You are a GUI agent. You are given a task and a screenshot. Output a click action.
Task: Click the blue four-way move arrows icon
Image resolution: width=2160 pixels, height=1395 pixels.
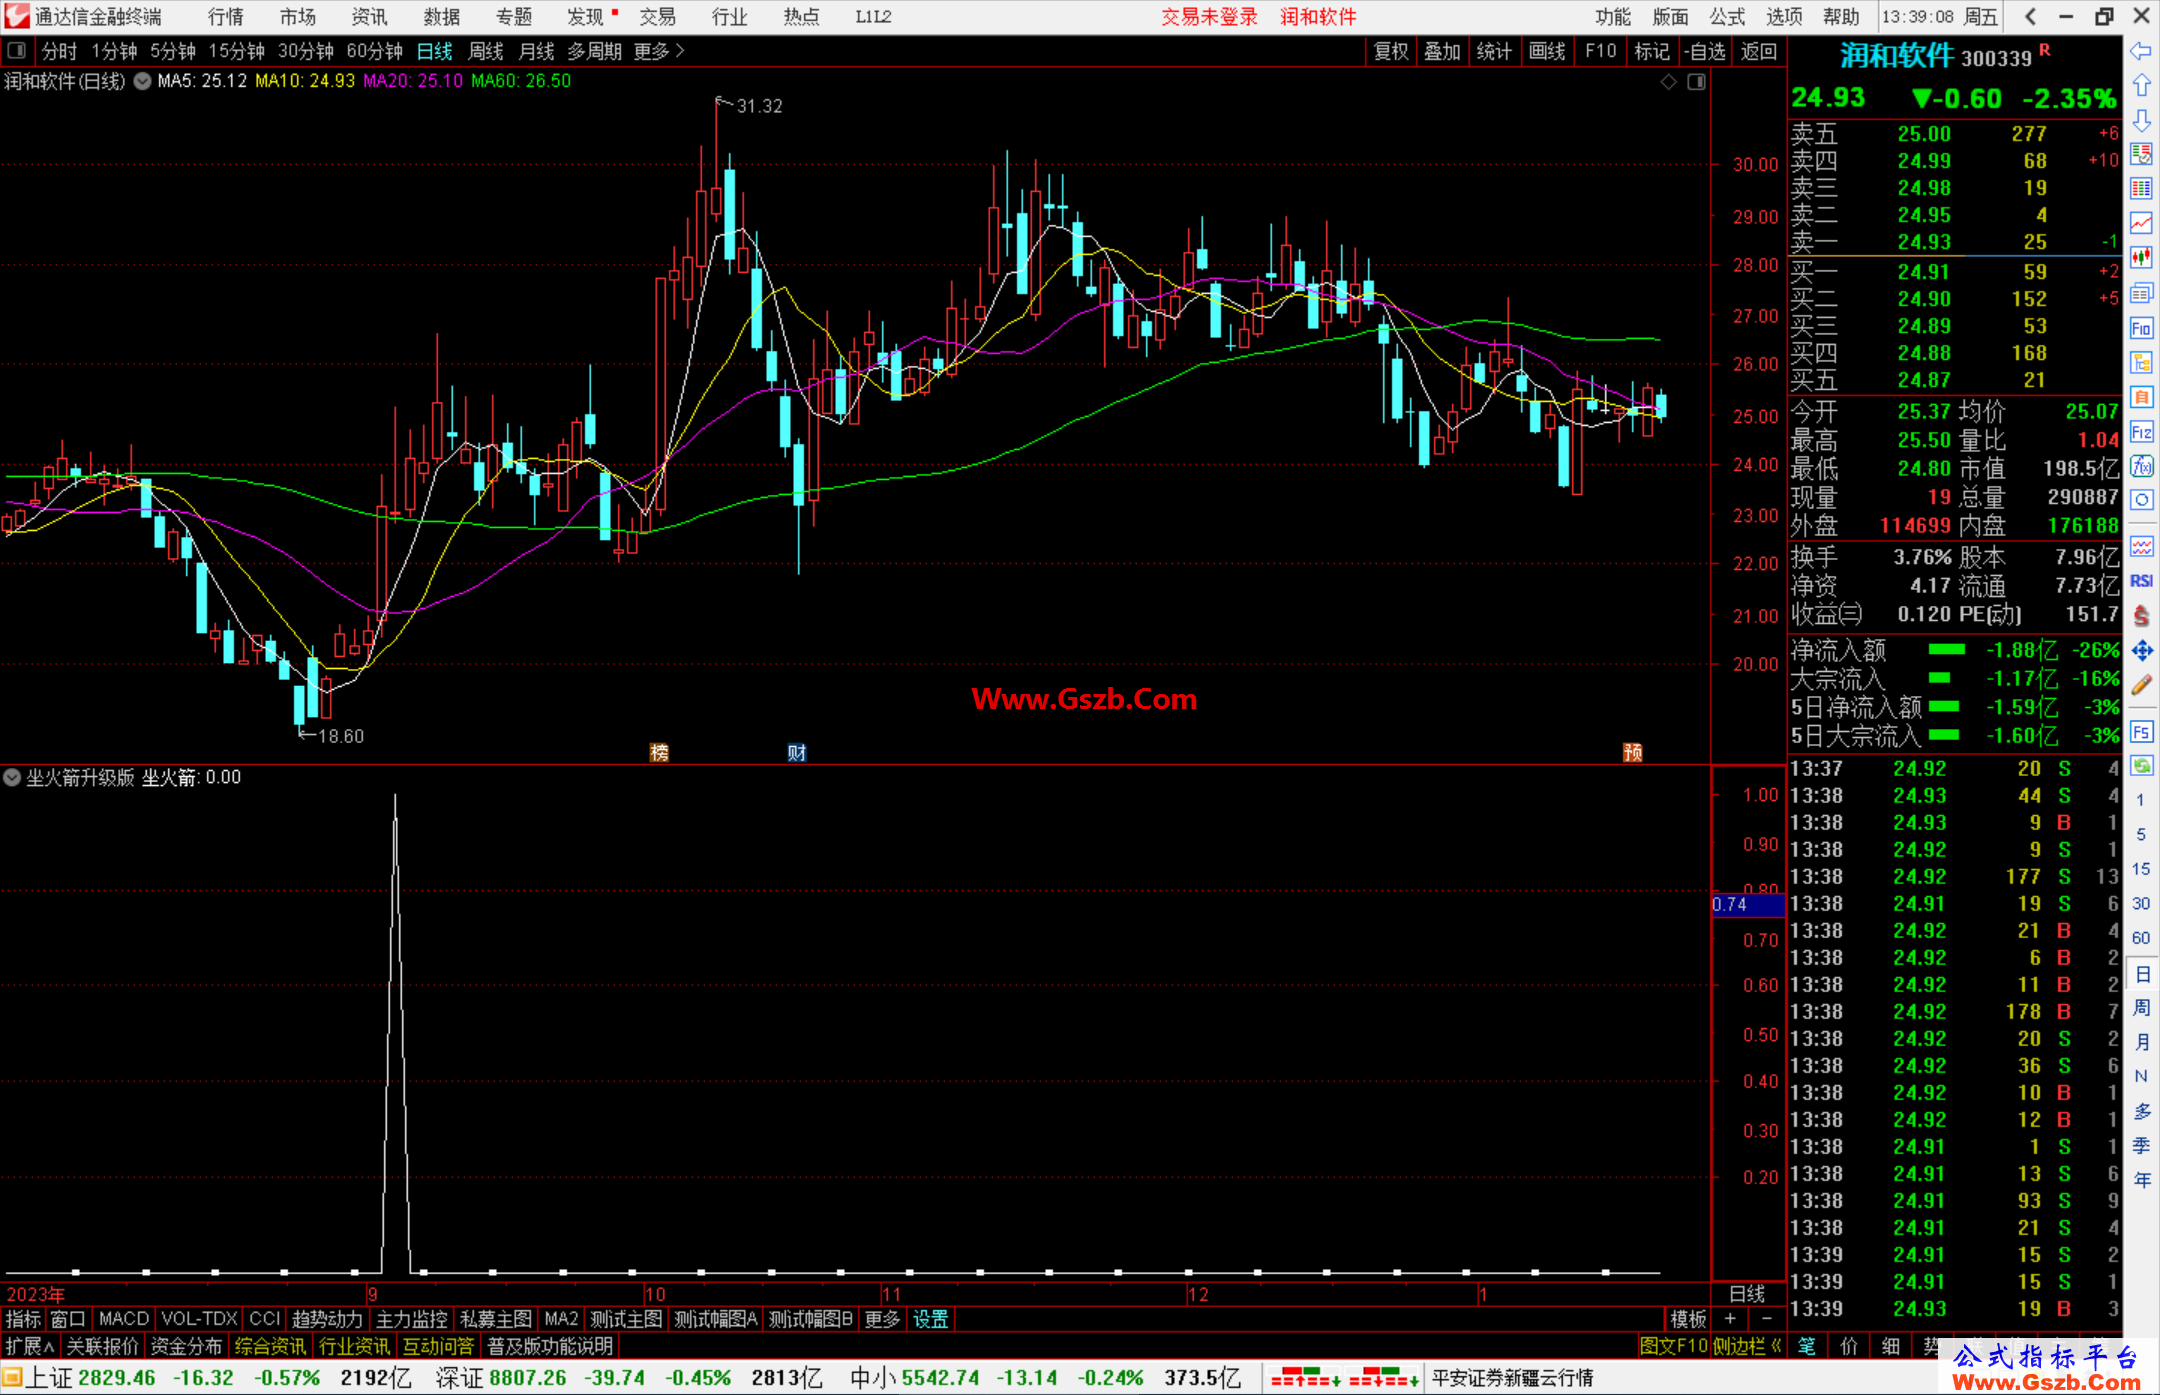[2141, 651]
